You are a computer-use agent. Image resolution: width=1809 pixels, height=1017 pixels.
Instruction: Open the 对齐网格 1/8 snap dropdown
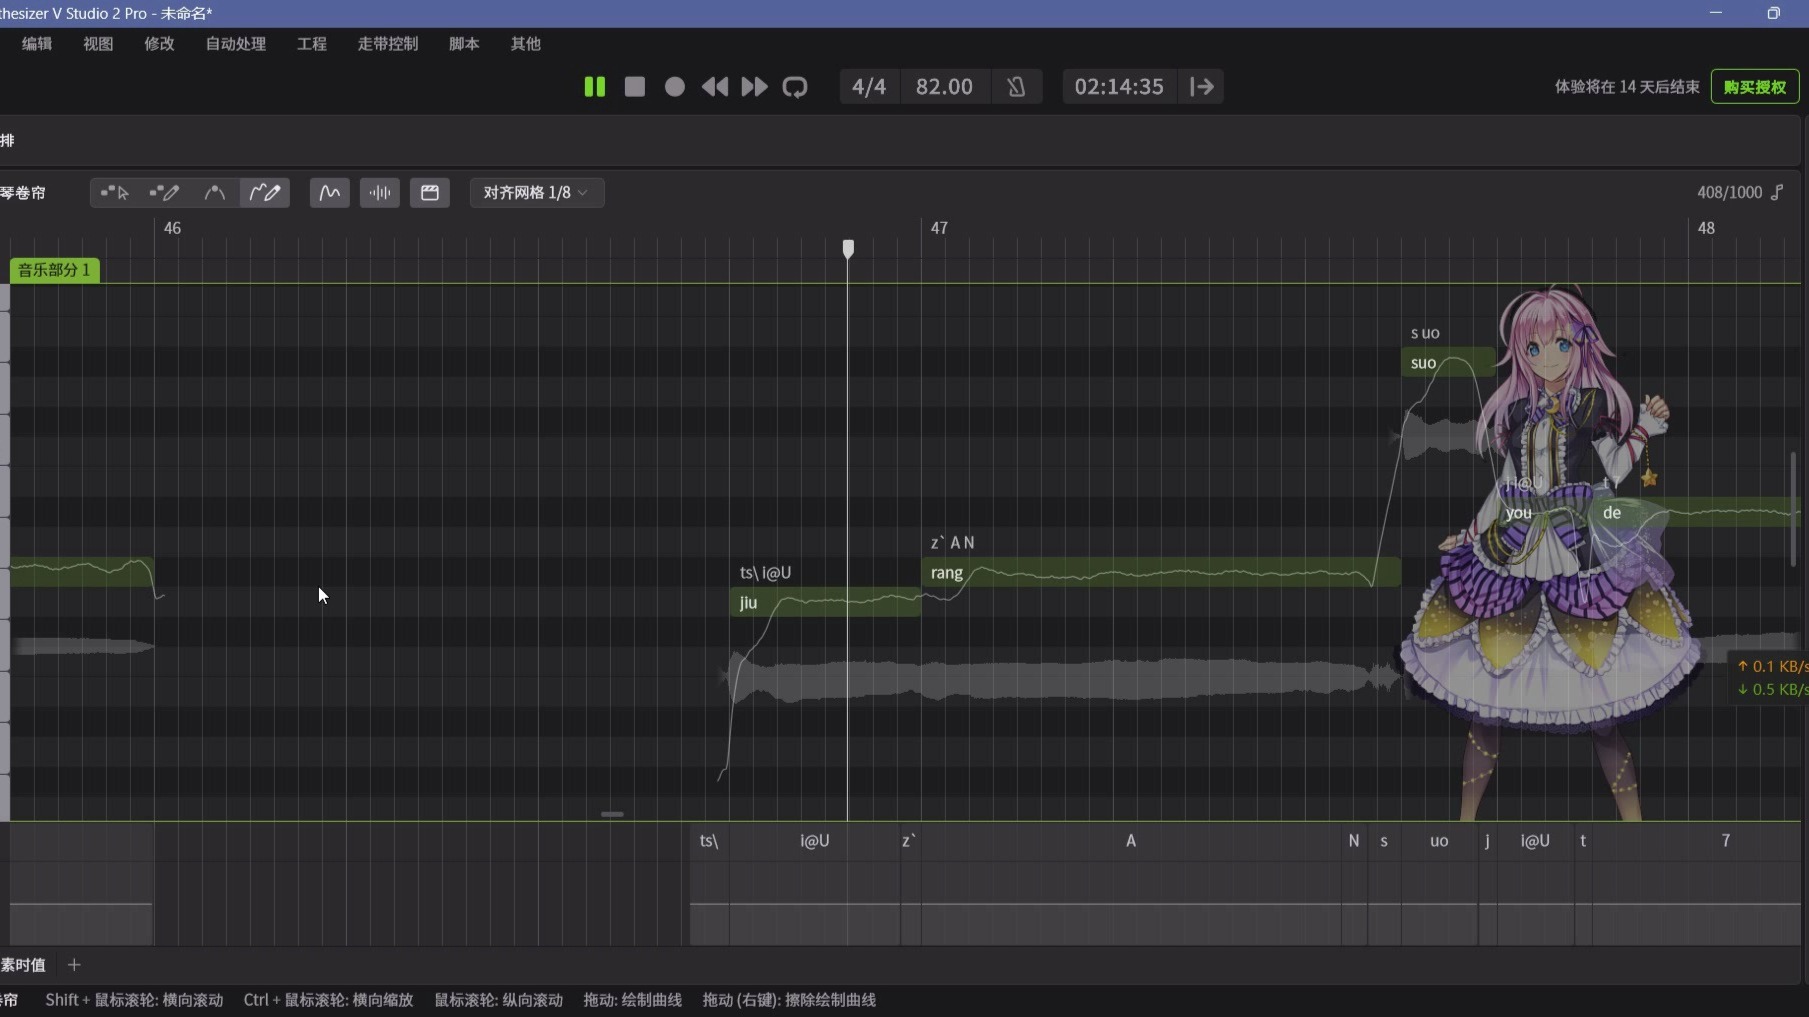click(537, 192)
